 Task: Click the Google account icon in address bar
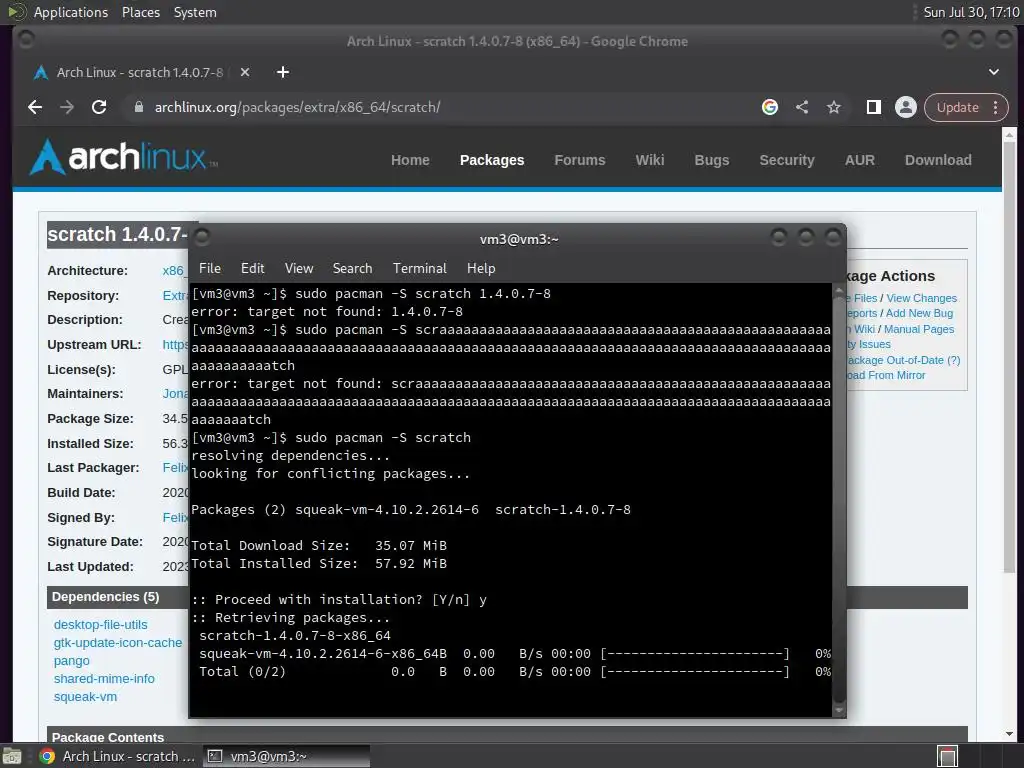(770, 107)
